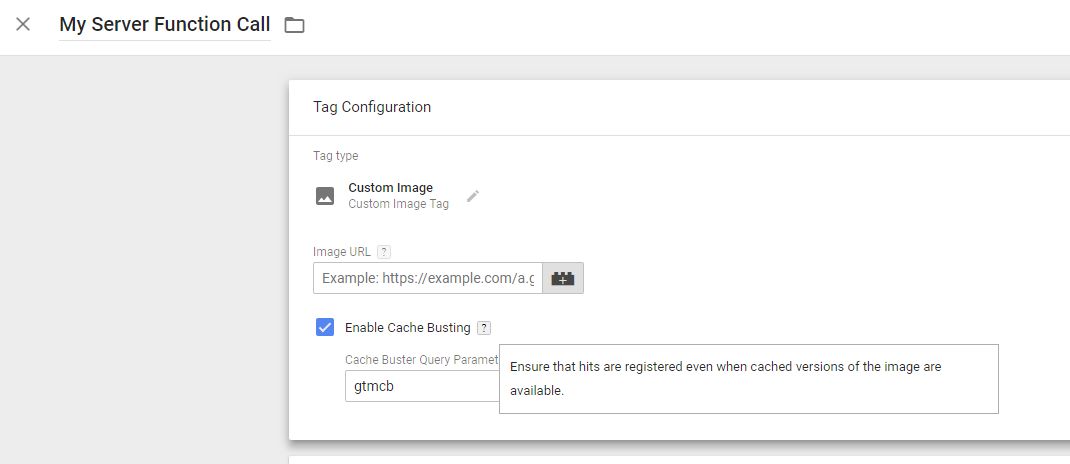Open the Image URL help question mark
The image size is (1070, 464).
point(384,252)
